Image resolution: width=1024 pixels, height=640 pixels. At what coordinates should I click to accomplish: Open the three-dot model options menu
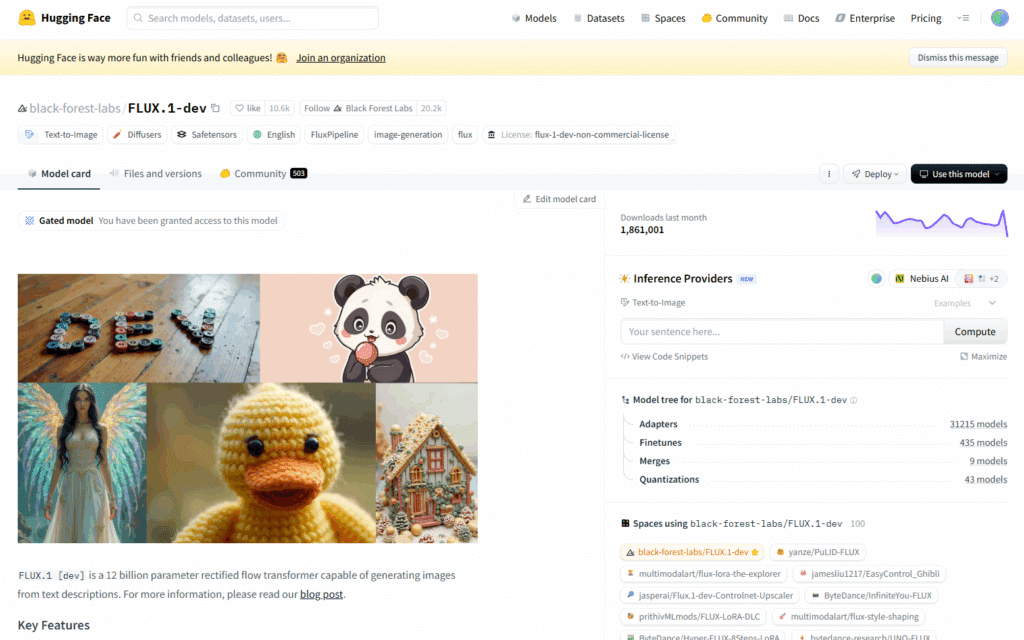[x=829, y=174]
